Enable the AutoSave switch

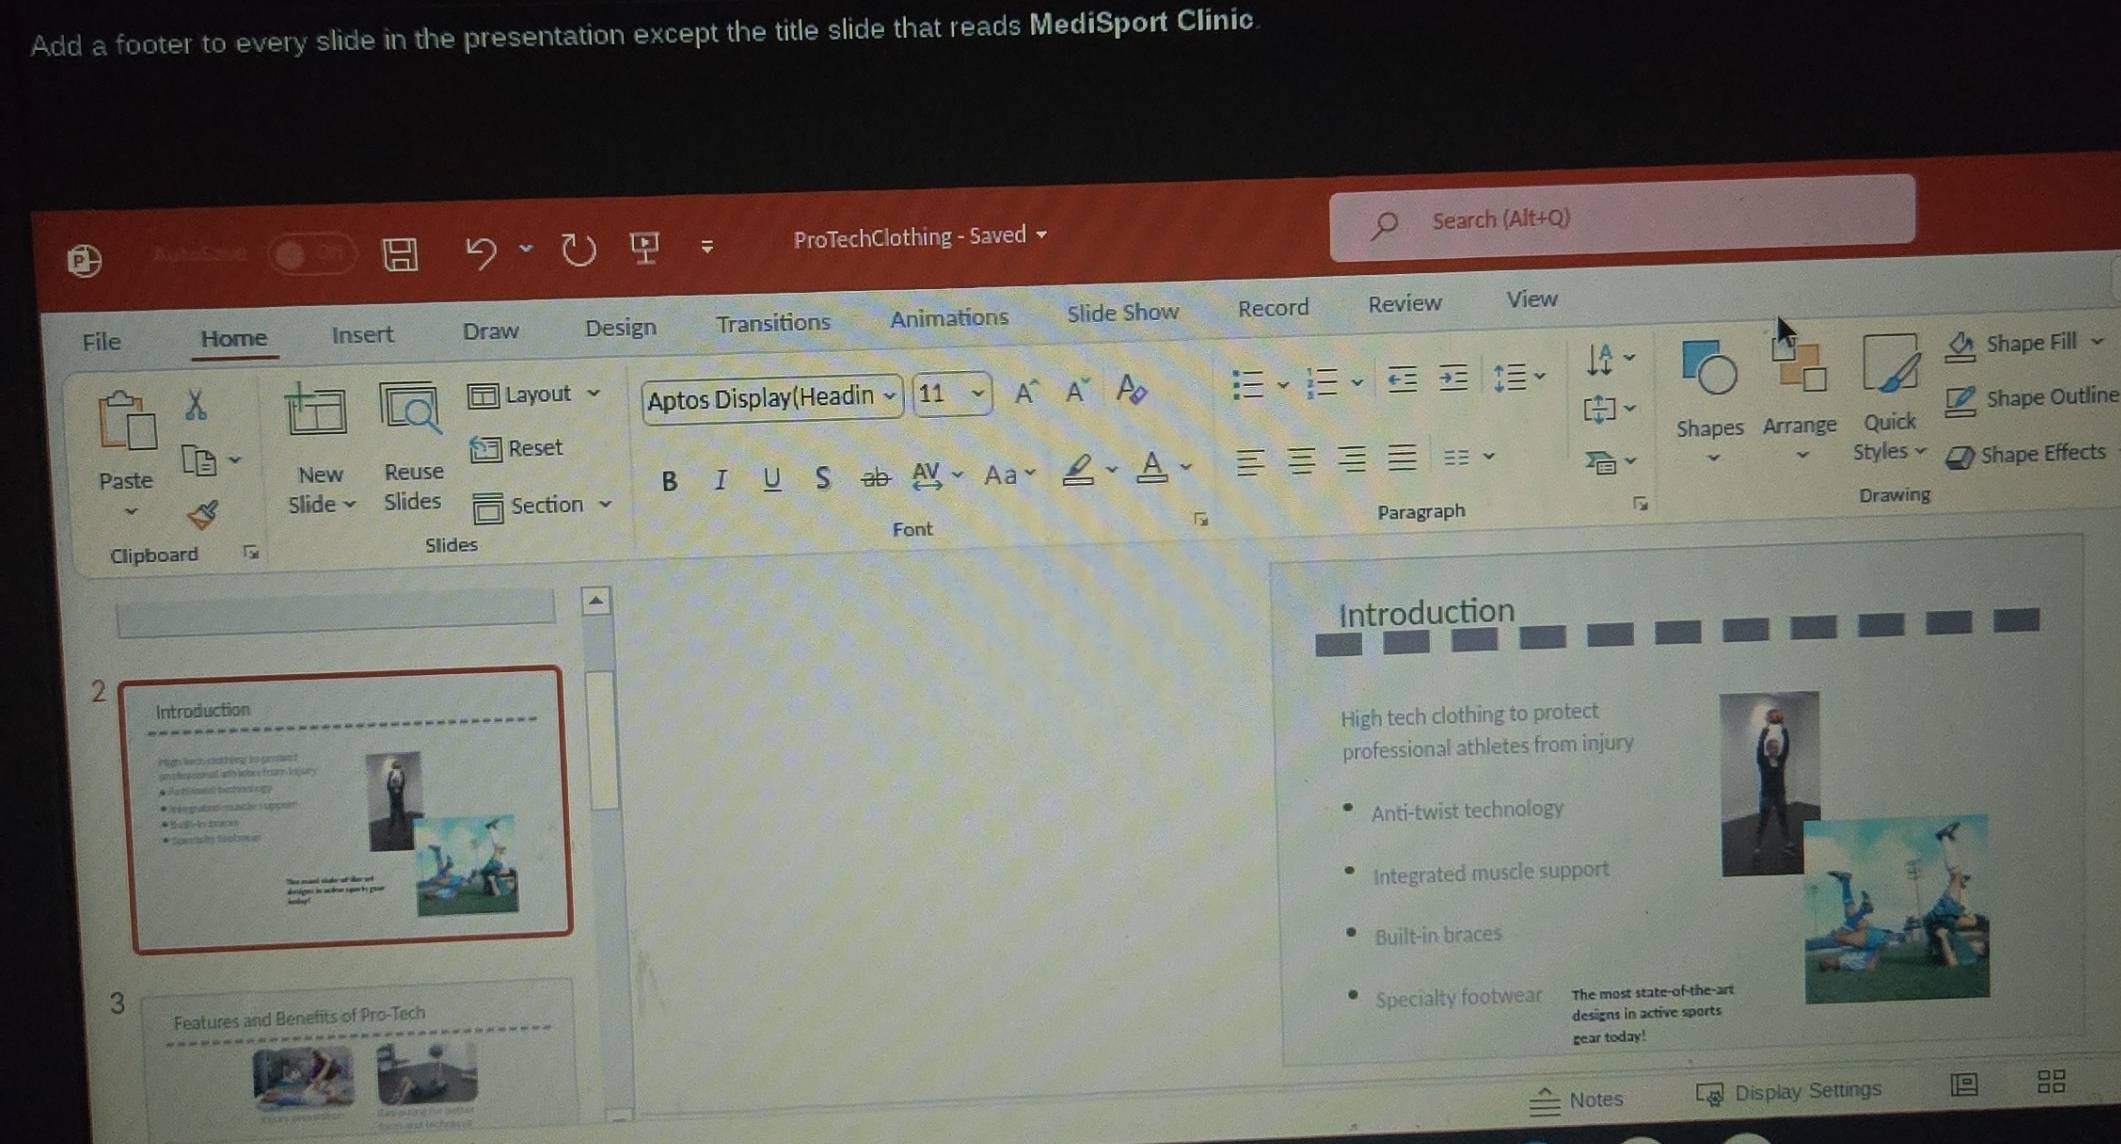click(x=311, y=252)
